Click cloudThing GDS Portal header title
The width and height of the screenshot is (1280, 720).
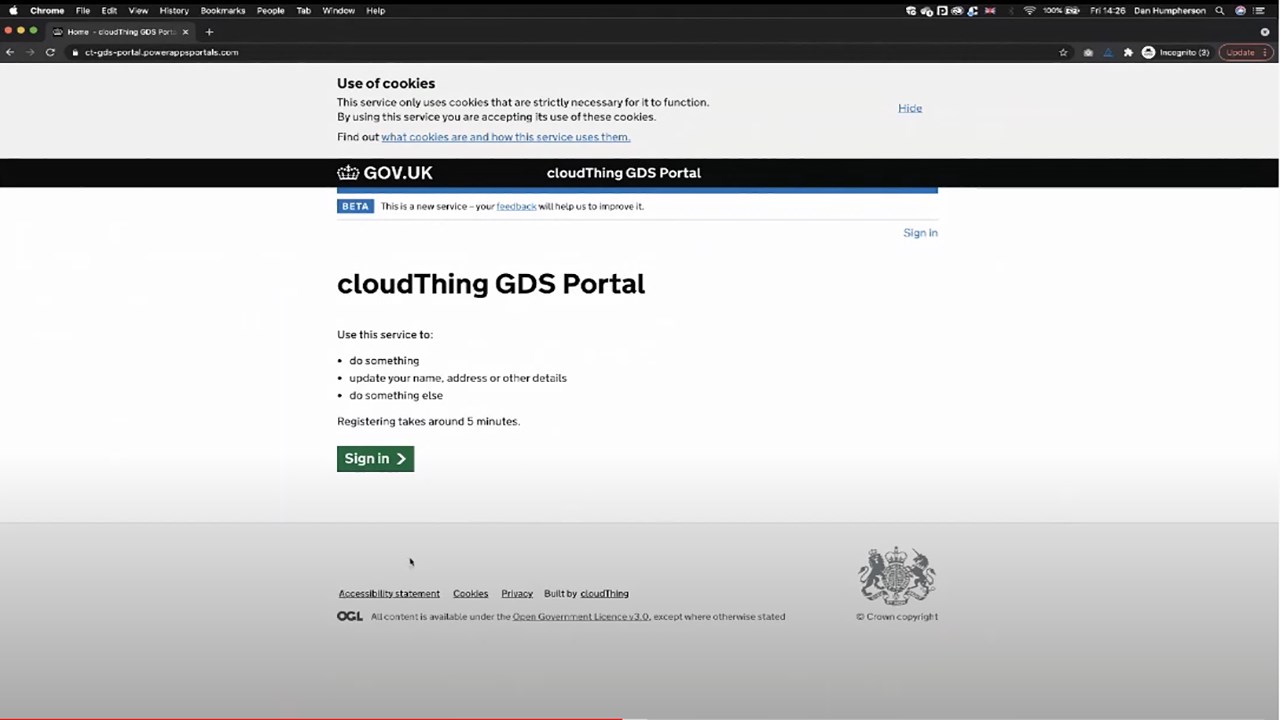click(624, 173)
